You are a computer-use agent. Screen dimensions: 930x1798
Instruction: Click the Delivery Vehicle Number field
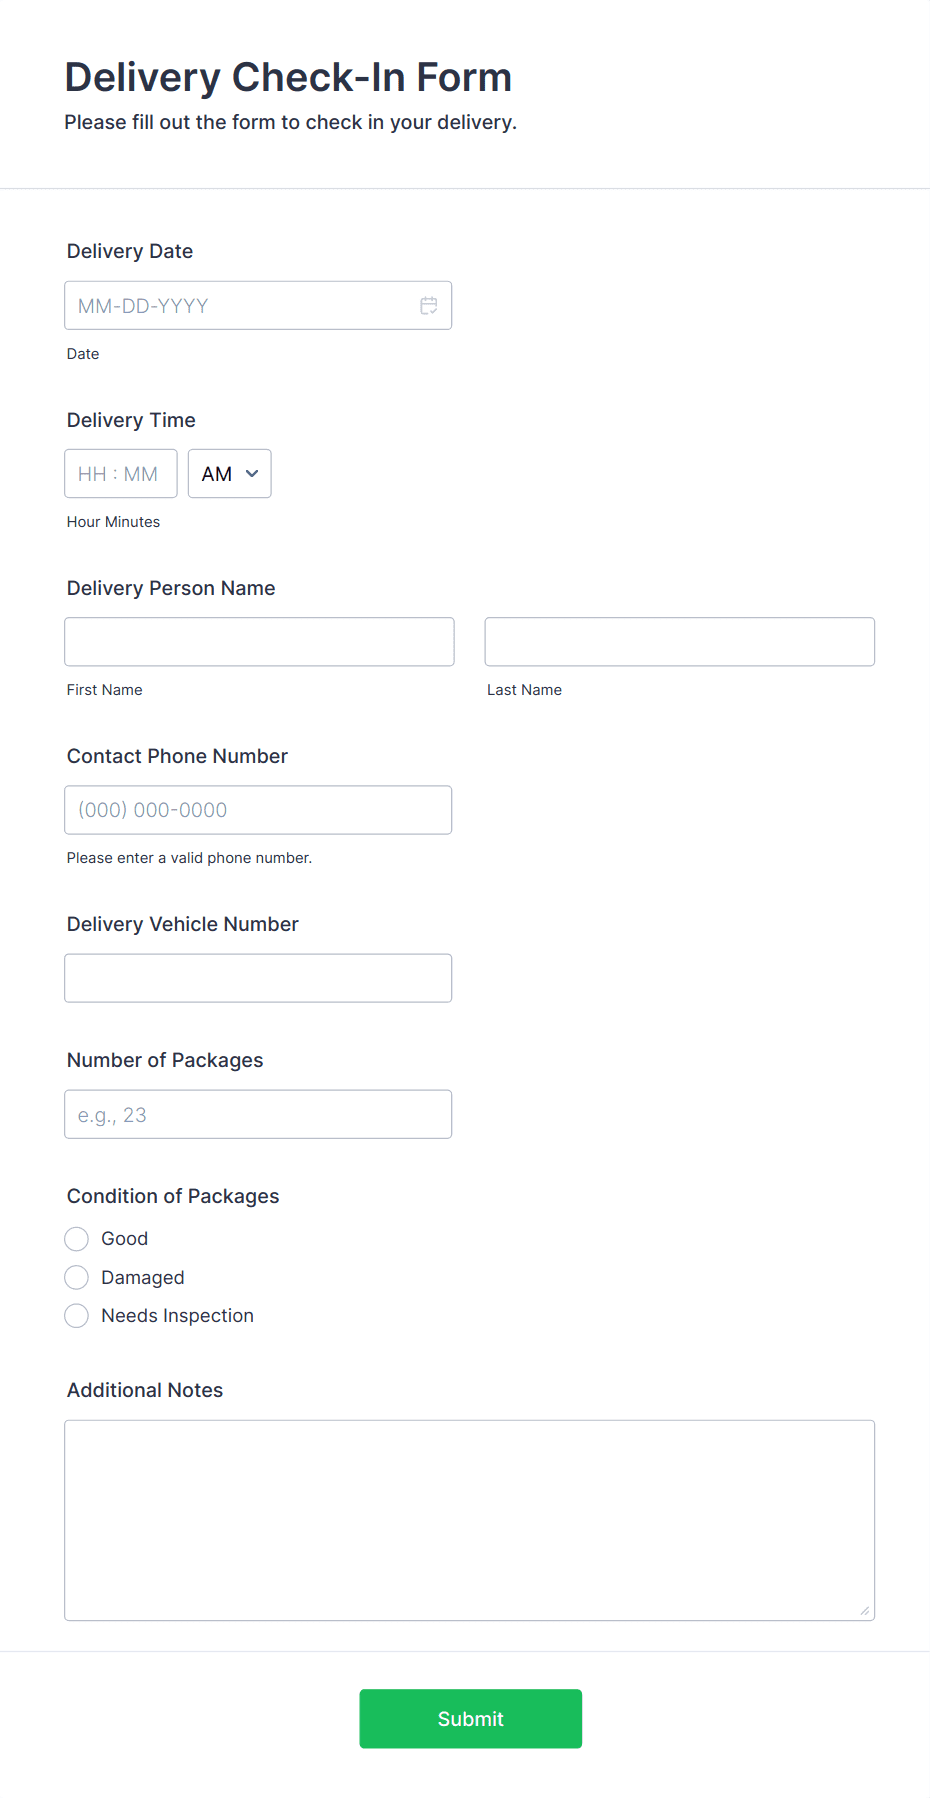coord(258,978)
